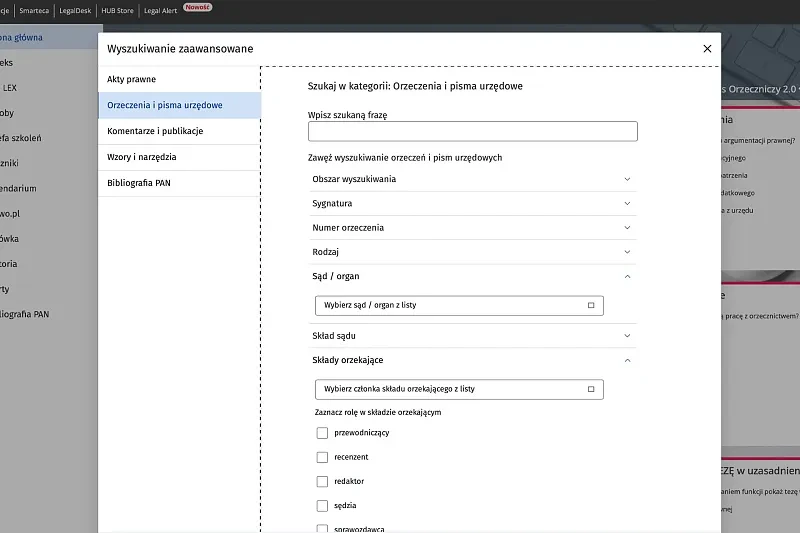Close the advanced search dialog

(x=707, y=48)
